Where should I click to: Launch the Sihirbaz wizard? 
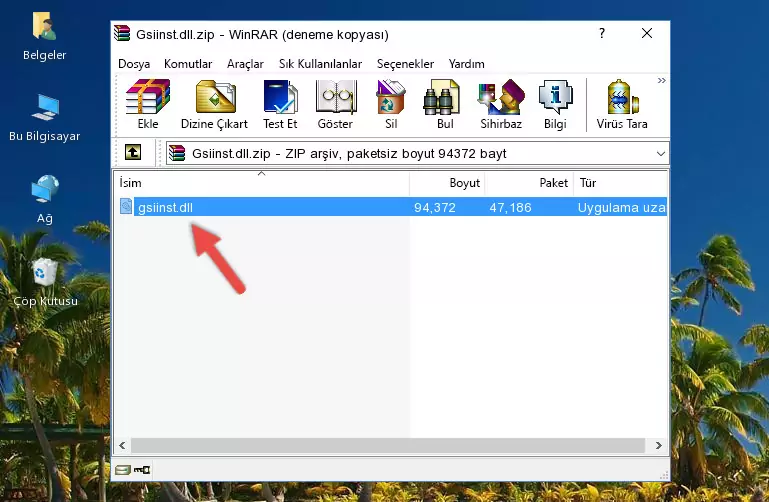coord(501,104)
